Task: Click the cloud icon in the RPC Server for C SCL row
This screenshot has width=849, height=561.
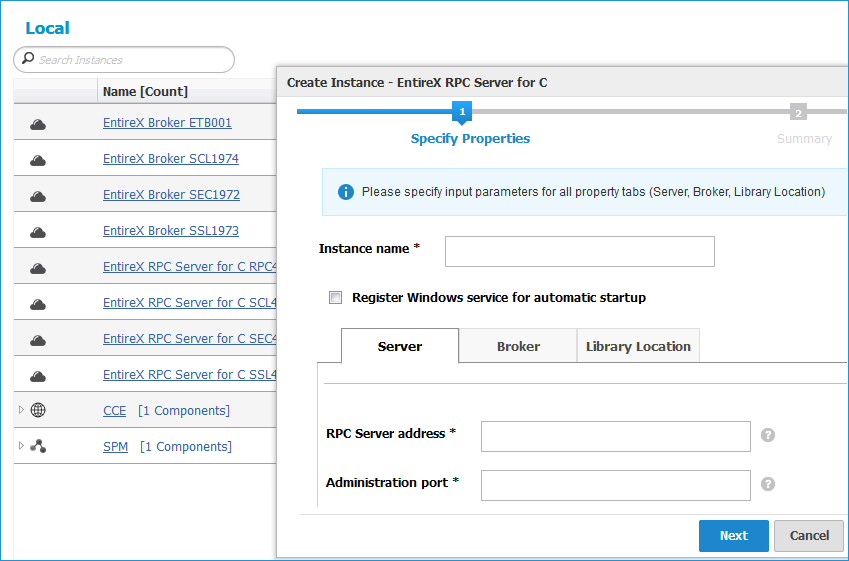Action: (x=38, y=305)
